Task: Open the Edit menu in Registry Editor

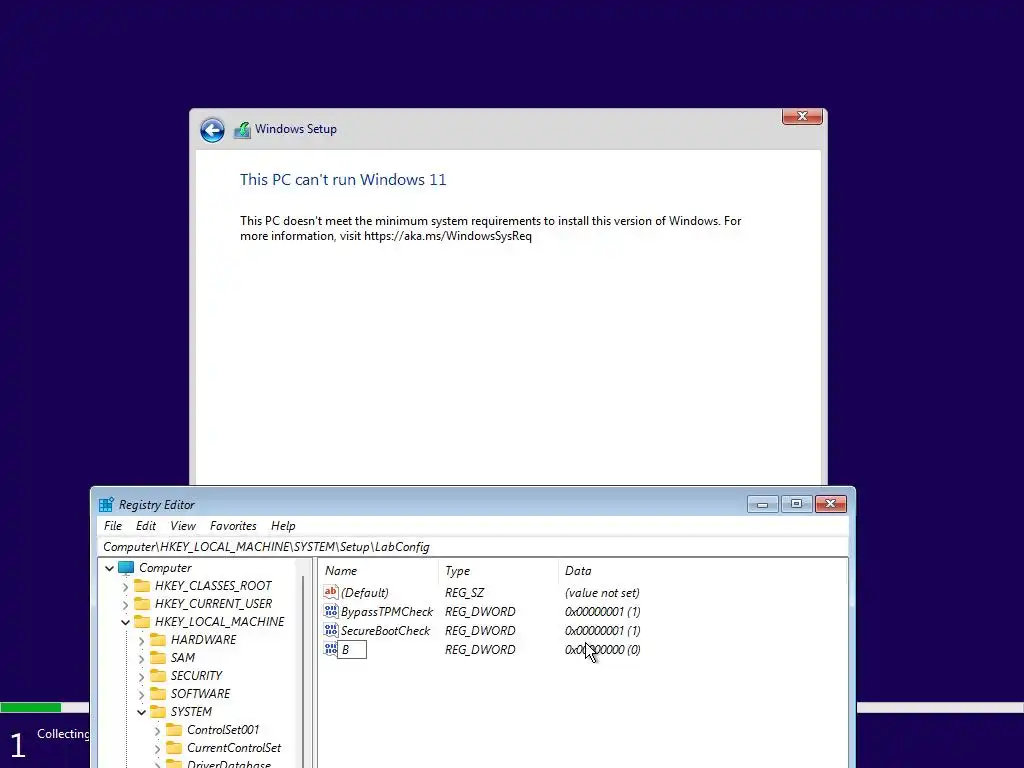Action: point(146,526)
